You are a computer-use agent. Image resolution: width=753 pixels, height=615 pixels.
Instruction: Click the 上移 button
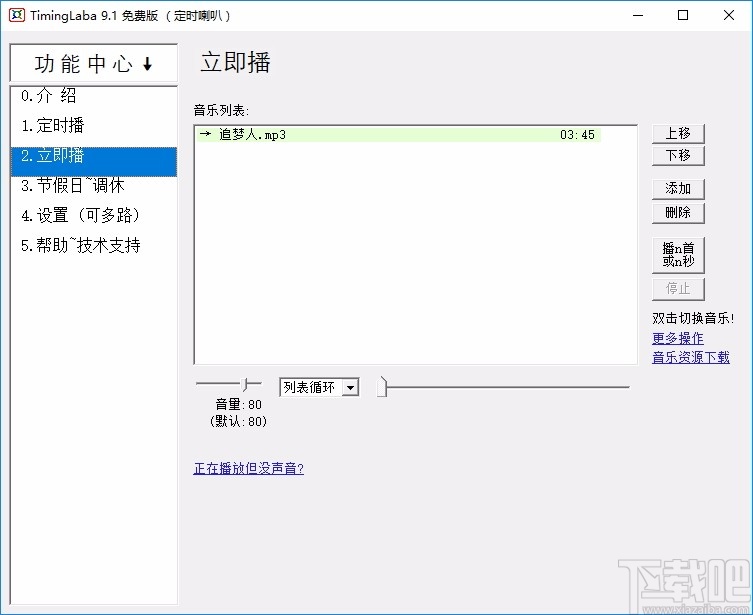pos(678,133)
